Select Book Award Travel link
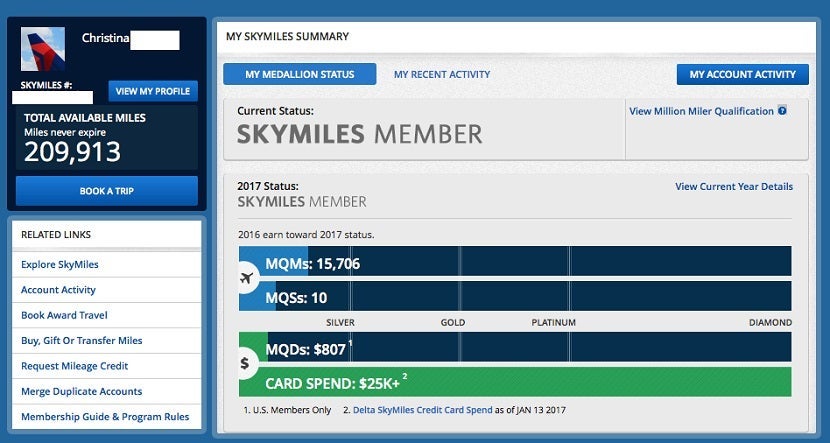830x443 pixels. (63, 316)
